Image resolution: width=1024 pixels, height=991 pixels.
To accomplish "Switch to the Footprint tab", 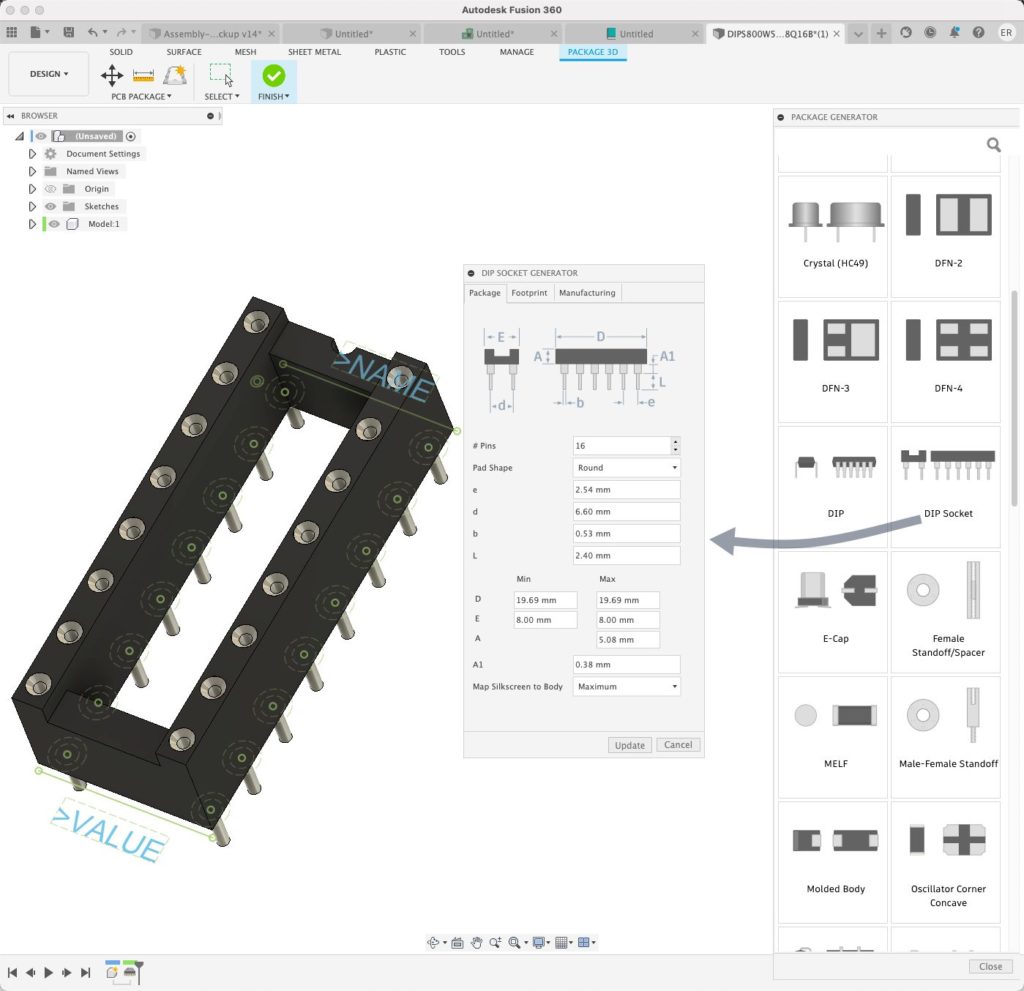I will coord(529,293).
